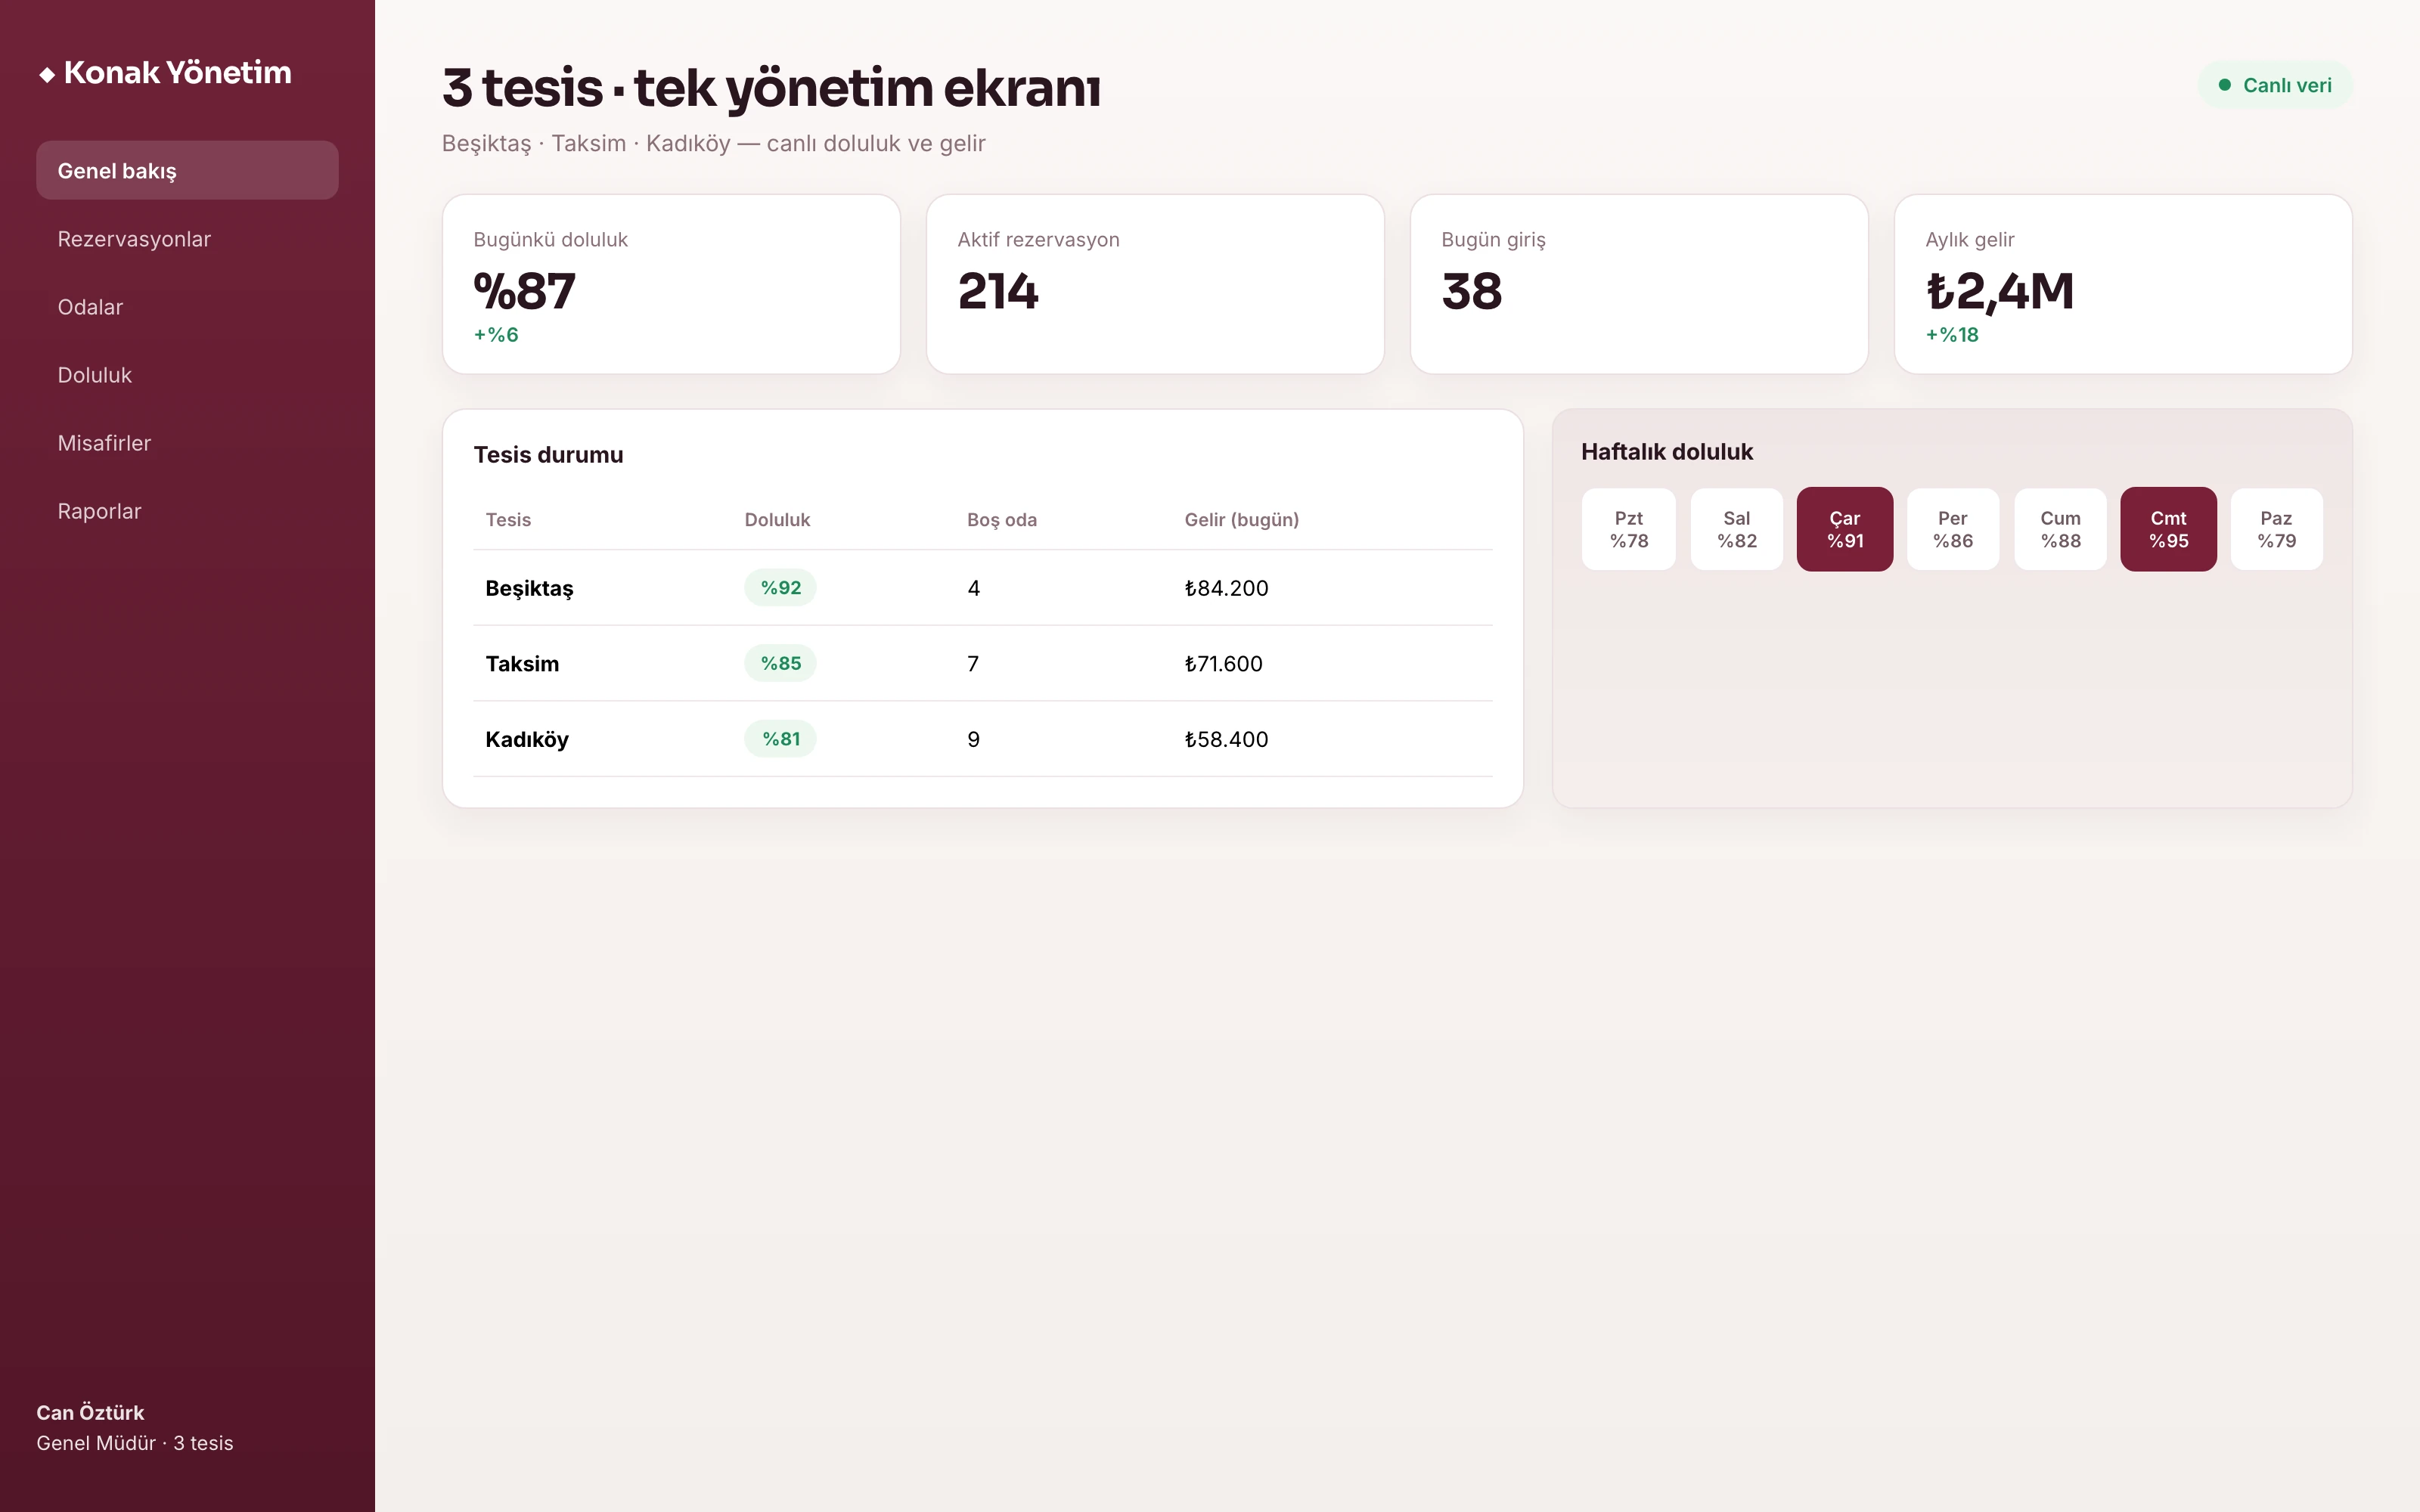Open the Genel bakış menu item

(x=187, y=170)
